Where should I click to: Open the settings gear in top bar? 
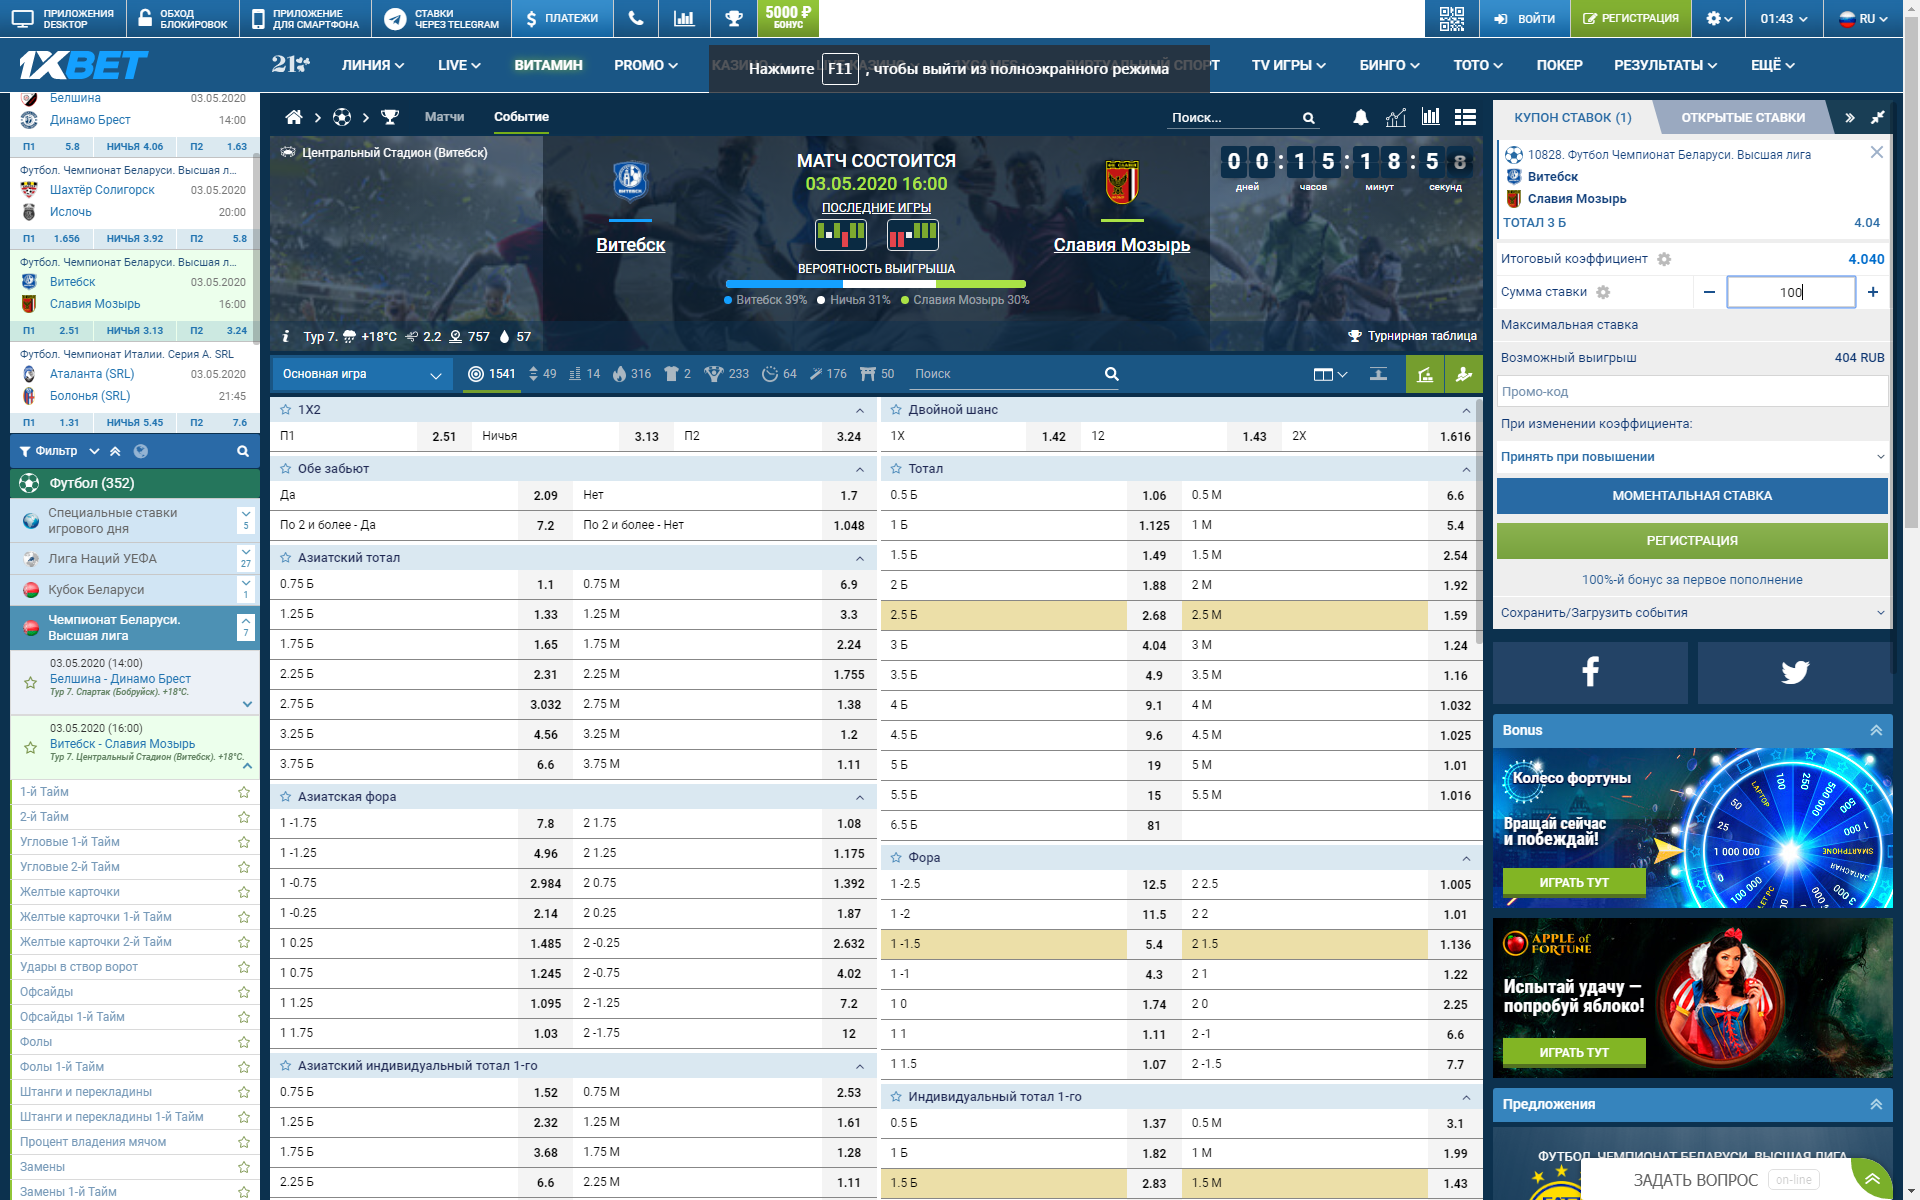[x=1718, y=18]
